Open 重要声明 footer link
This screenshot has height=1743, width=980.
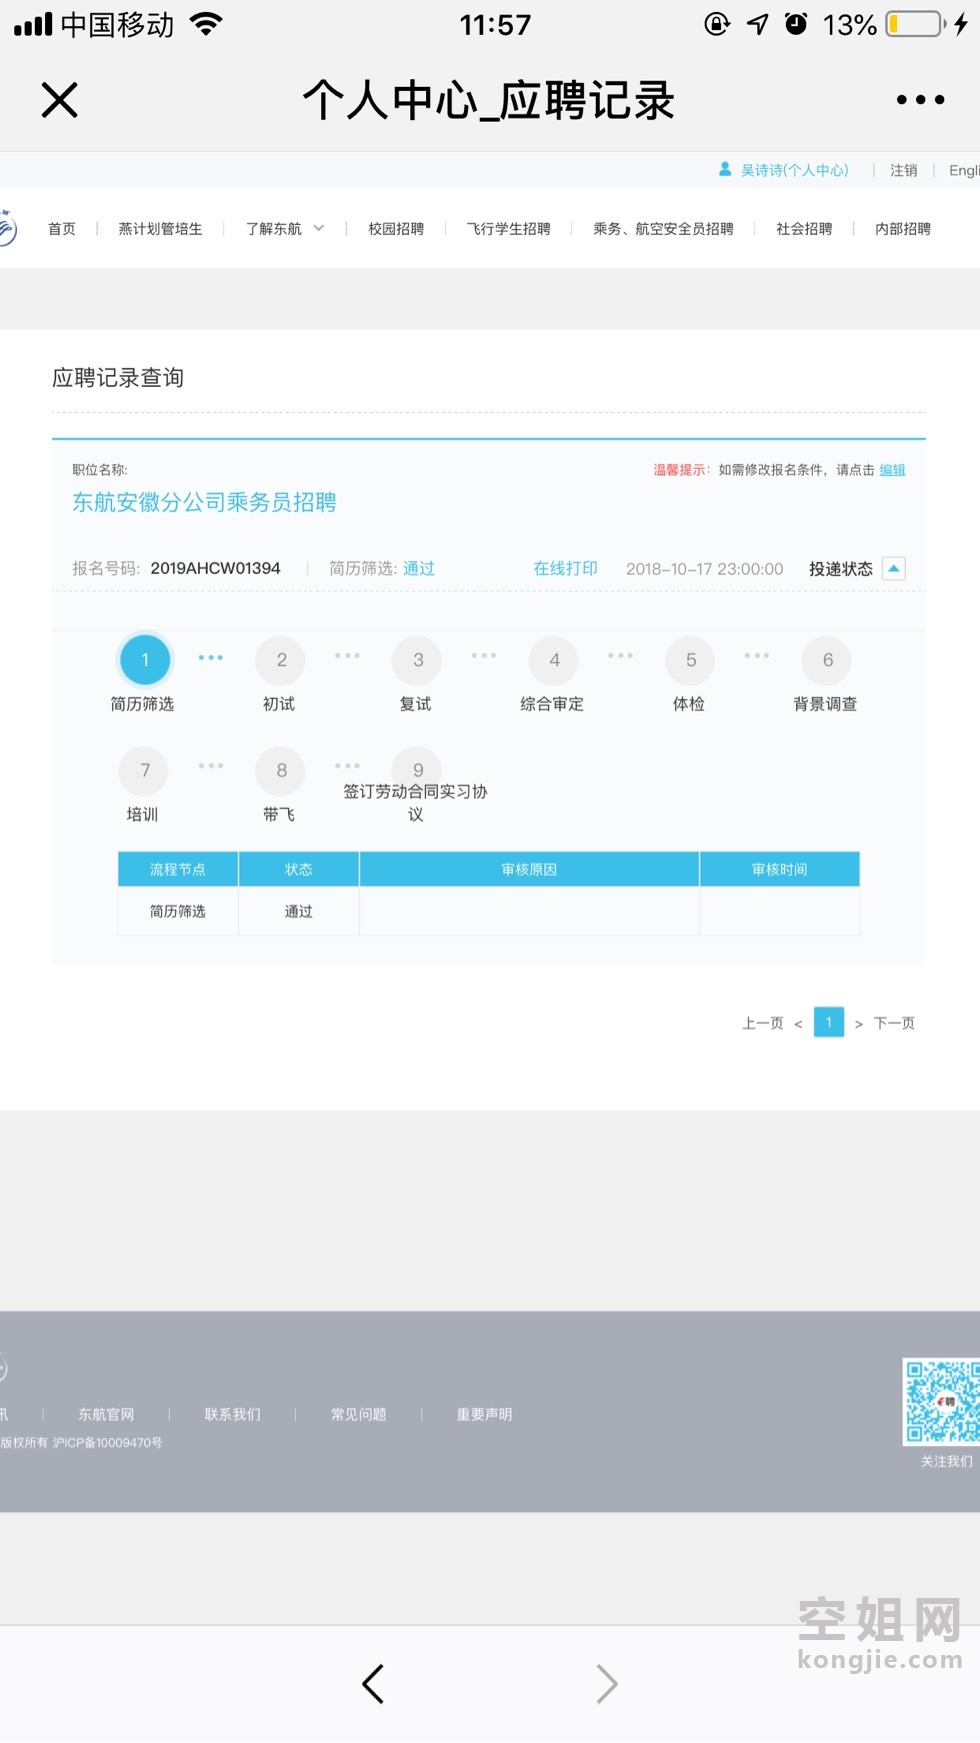(x=484, y=1414)
